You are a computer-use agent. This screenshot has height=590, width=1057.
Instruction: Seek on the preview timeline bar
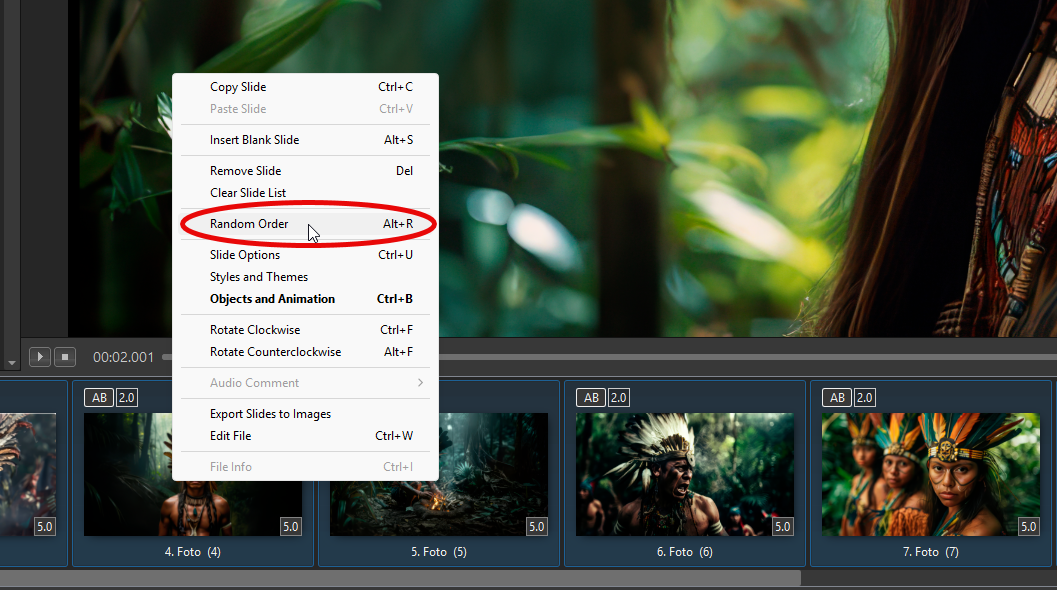pos(748,357)
